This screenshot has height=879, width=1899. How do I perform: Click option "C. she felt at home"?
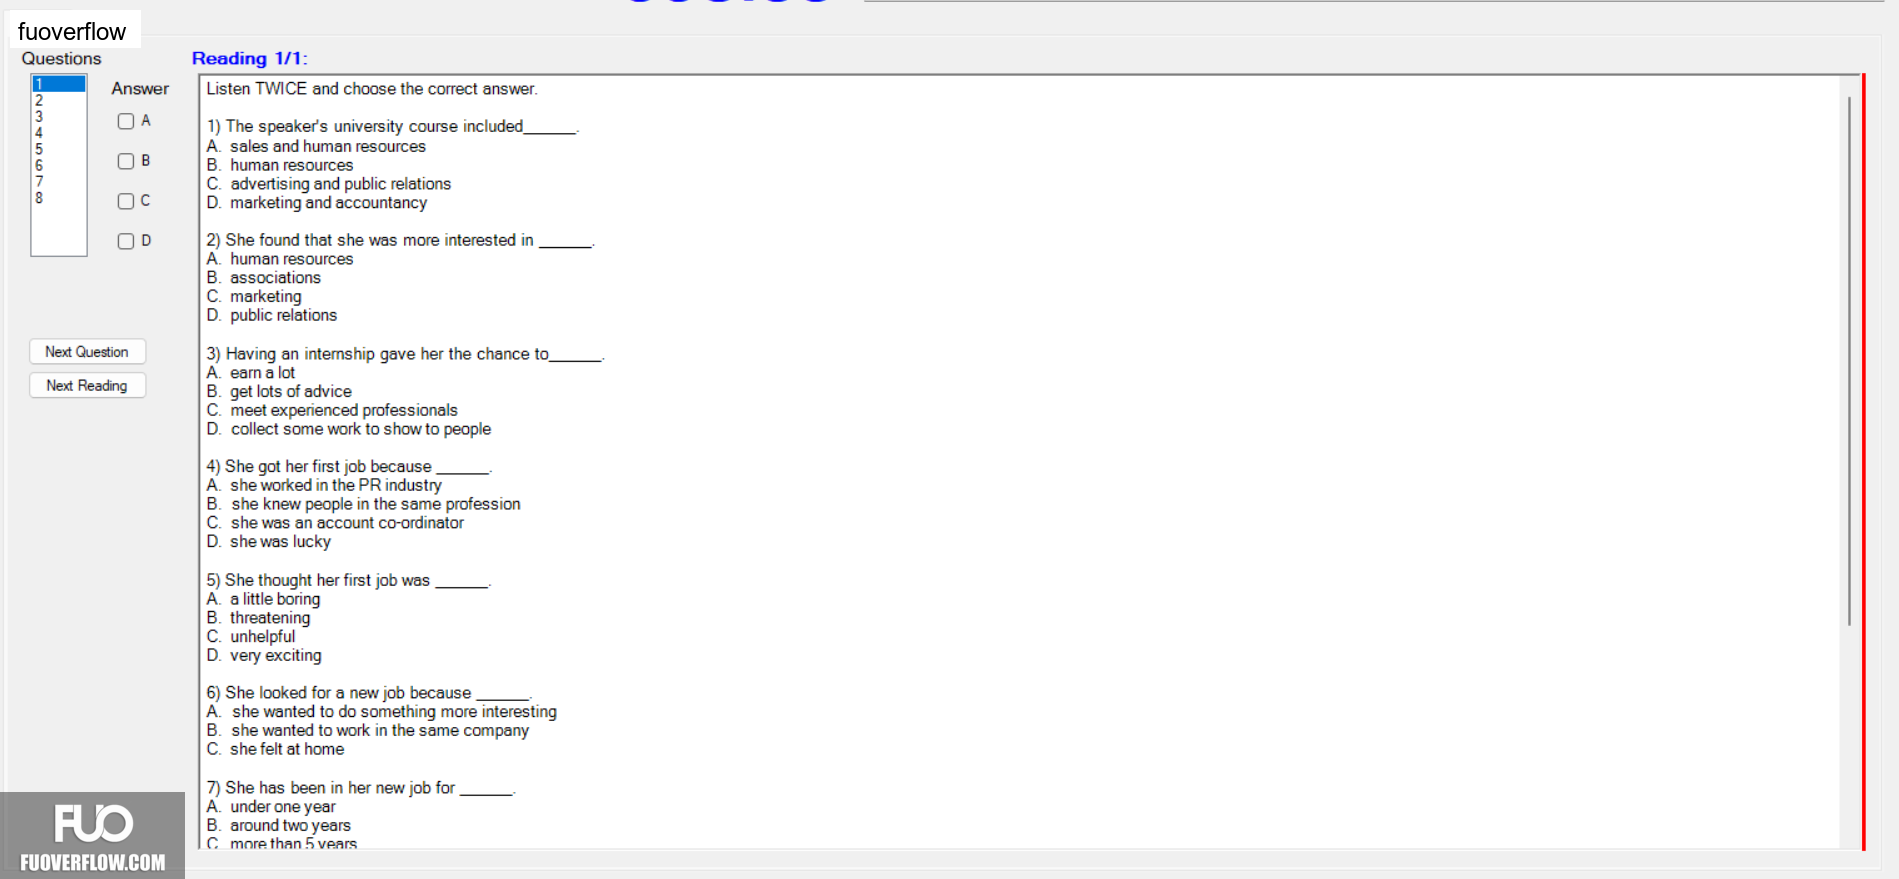(276, 751)
